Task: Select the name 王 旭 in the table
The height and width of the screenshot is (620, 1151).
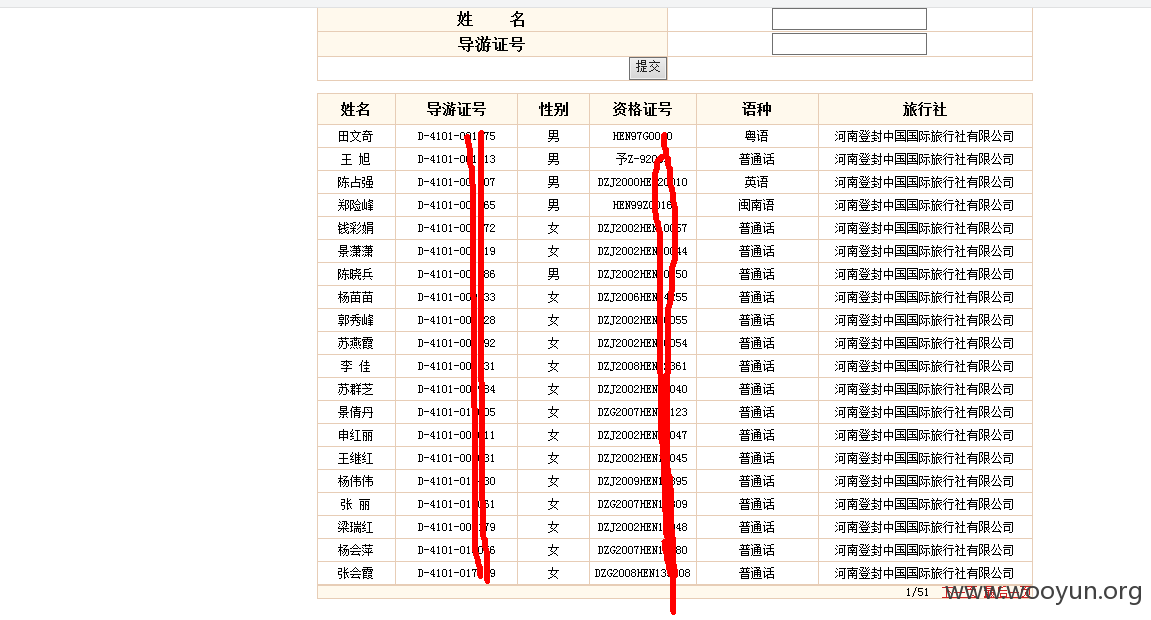Action: click(x=356, y=159)
